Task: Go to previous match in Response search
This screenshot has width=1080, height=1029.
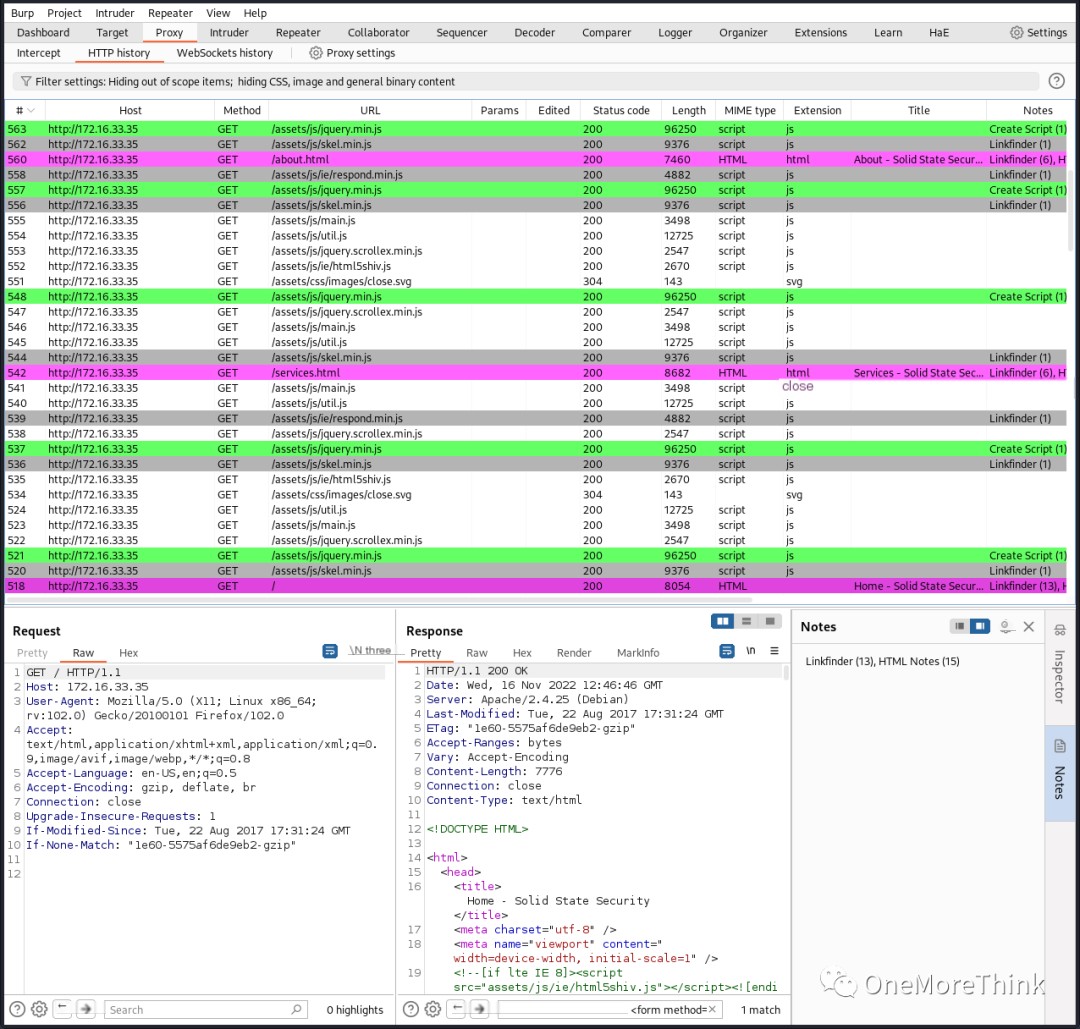Action: pos(456,1009)
